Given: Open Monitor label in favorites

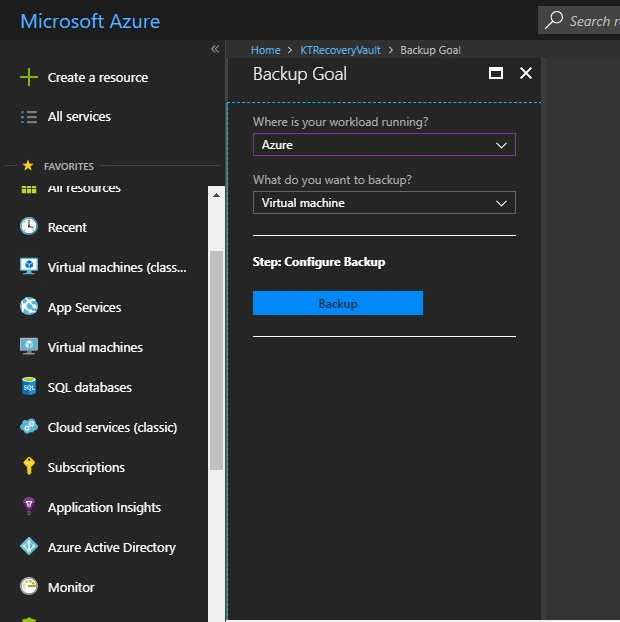Looking at the screenshot, I should click(x=71, y=587).
